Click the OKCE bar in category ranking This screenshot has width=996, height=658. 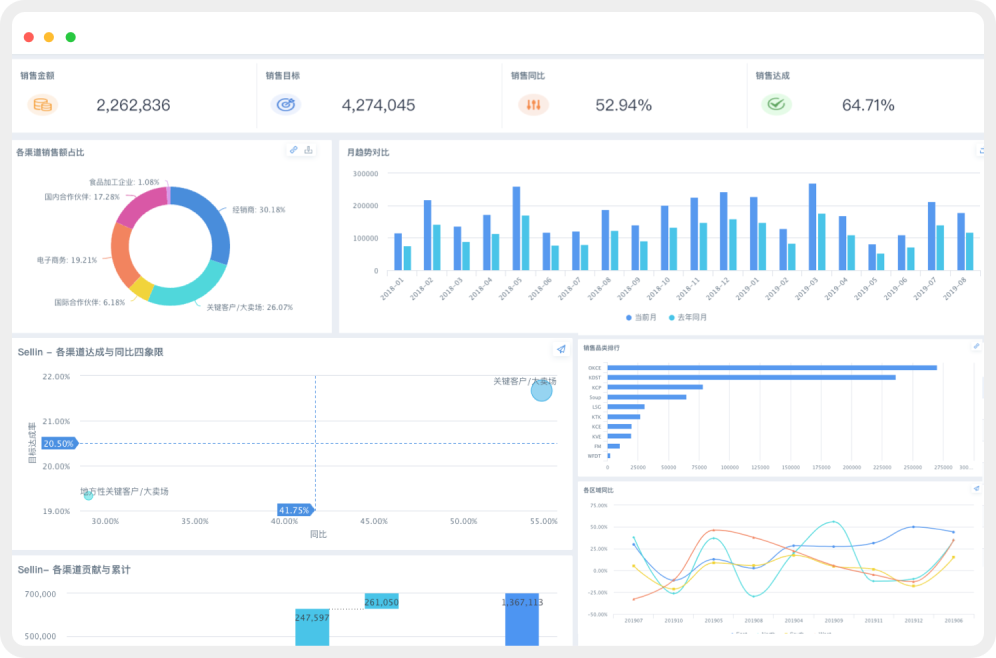click(771, 367)
